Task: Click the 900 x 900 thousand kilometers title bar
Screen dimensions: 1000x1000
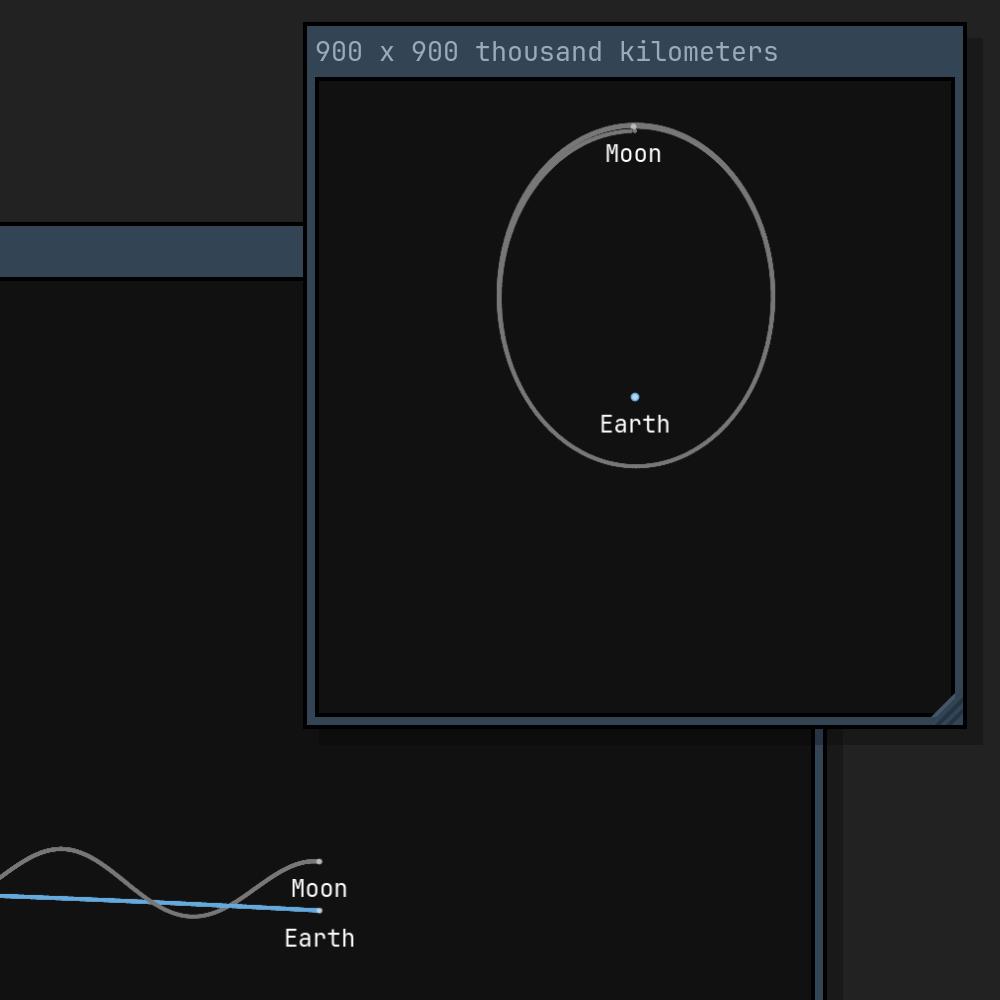Action: click(635, 50)
